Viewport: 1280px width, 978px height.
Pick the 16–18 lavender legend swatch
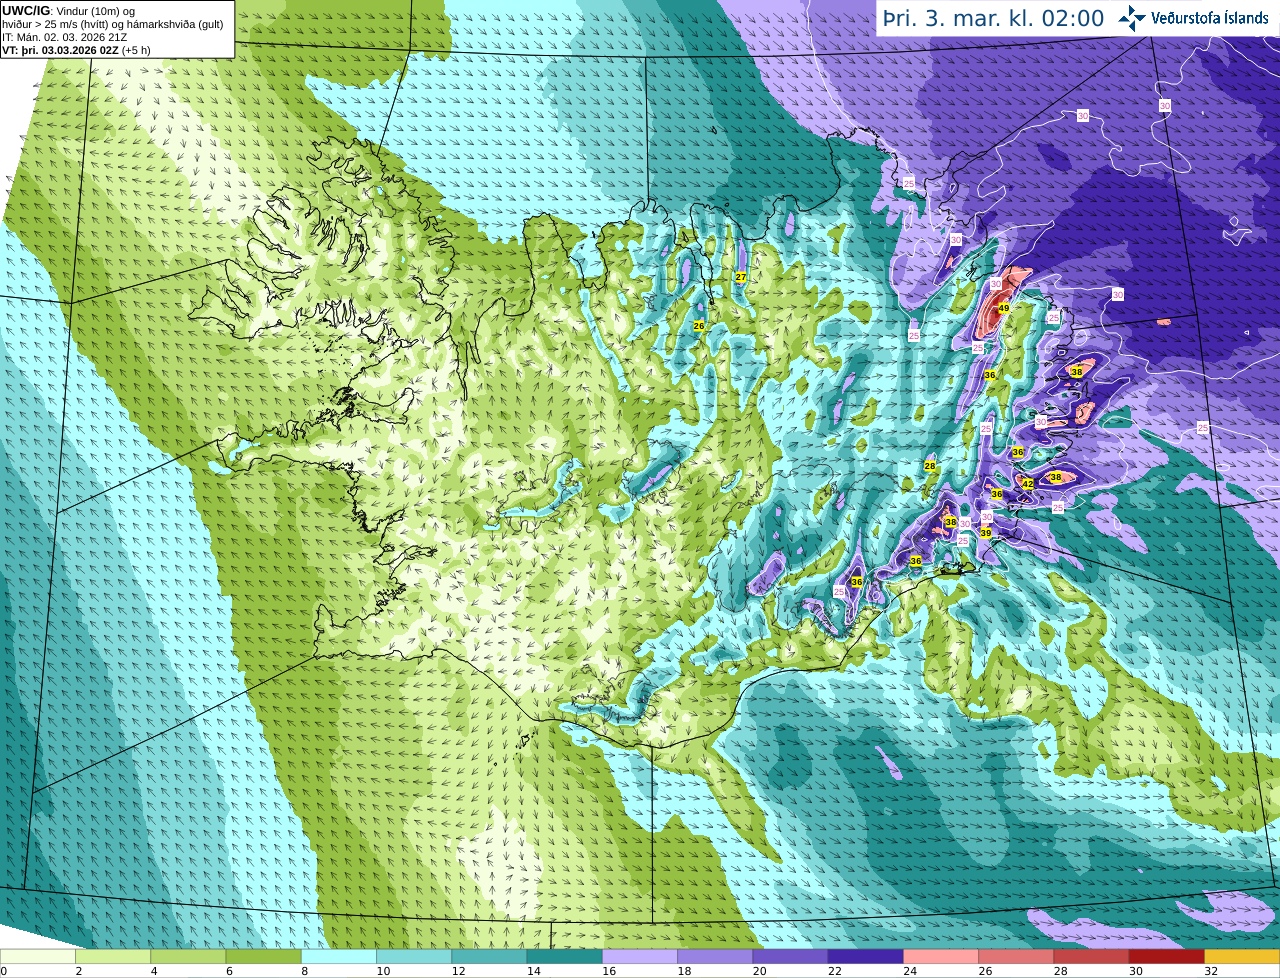tap(640, 957)
